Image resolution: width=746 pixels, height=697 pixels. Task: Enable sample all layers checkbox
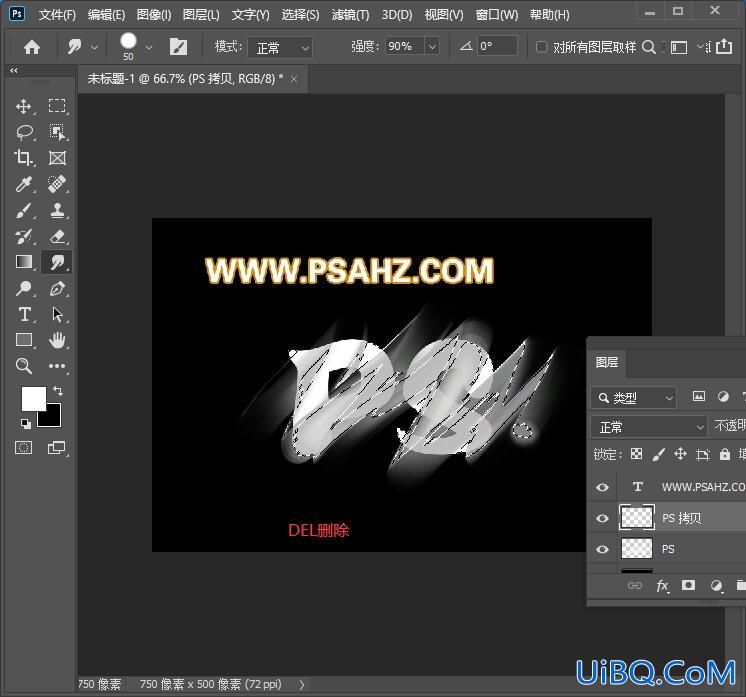point(541,47)
